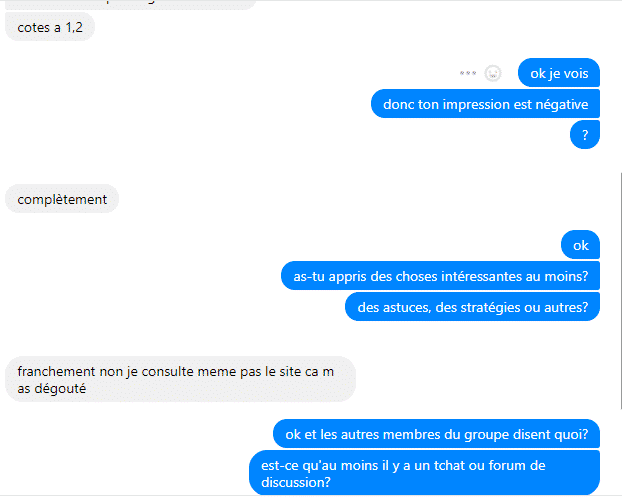Click the "franchement non je consulte" gray message

[x=180, y=379]
